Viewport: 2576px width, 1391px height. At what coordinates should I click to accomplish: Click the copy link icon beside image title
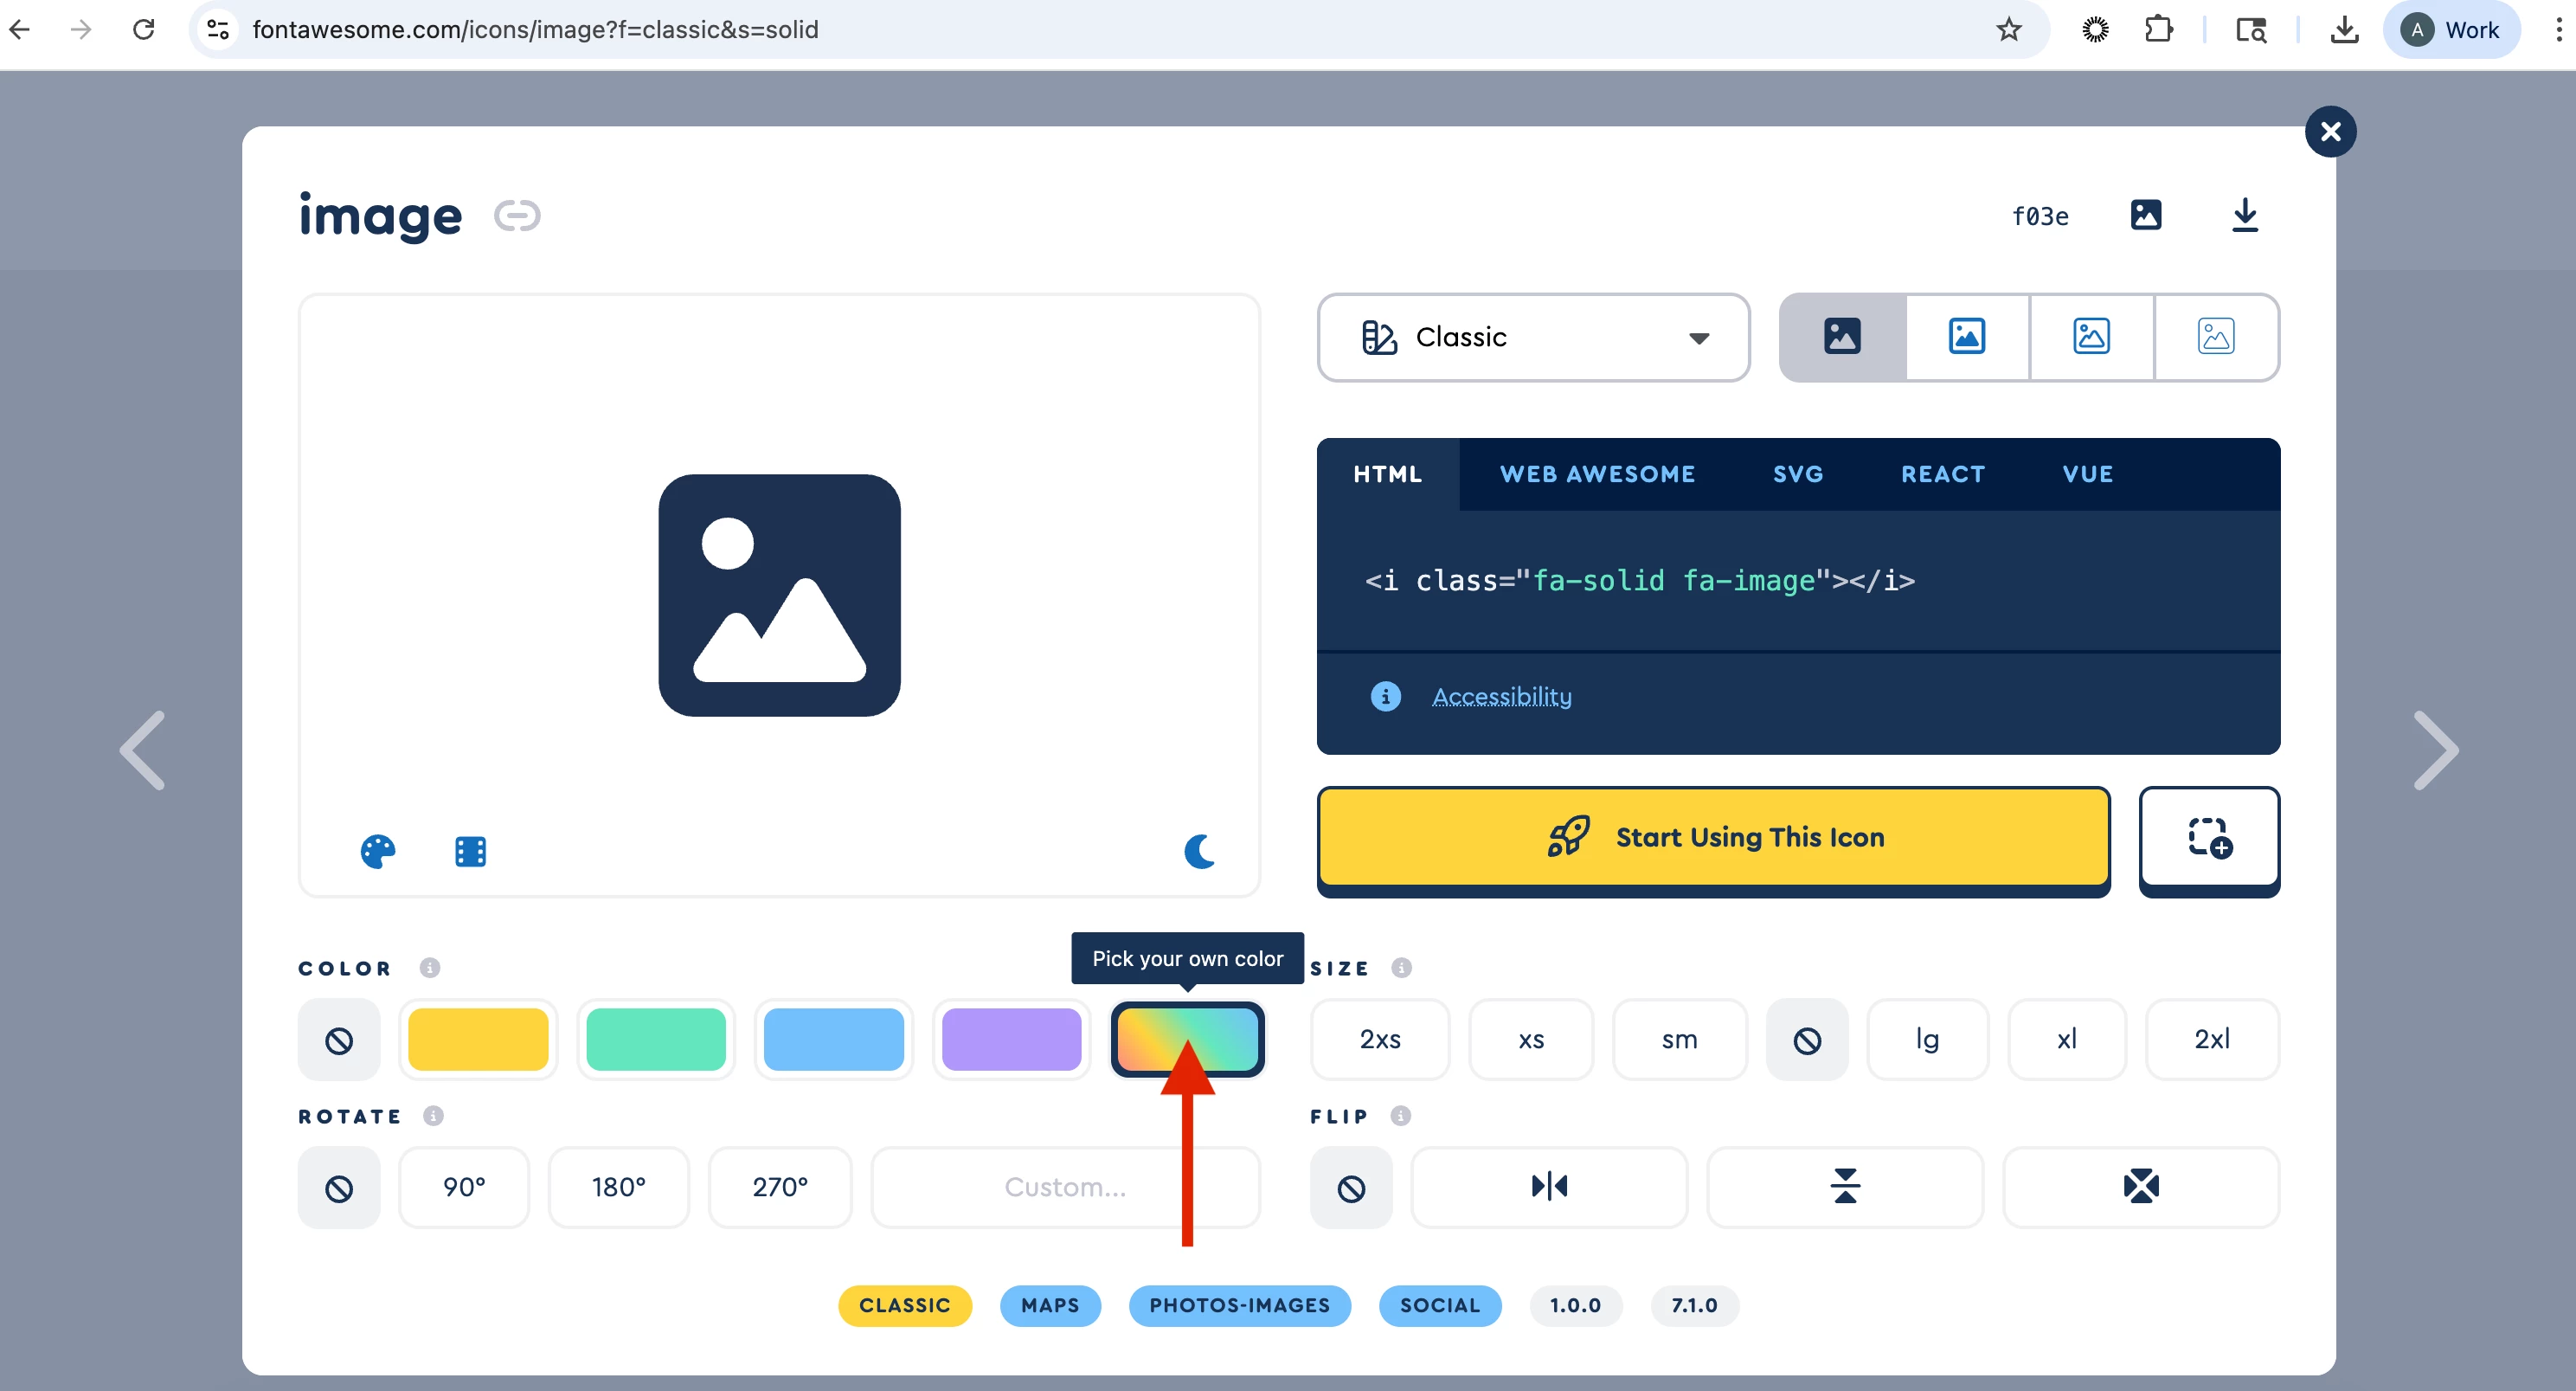[517, 215]
